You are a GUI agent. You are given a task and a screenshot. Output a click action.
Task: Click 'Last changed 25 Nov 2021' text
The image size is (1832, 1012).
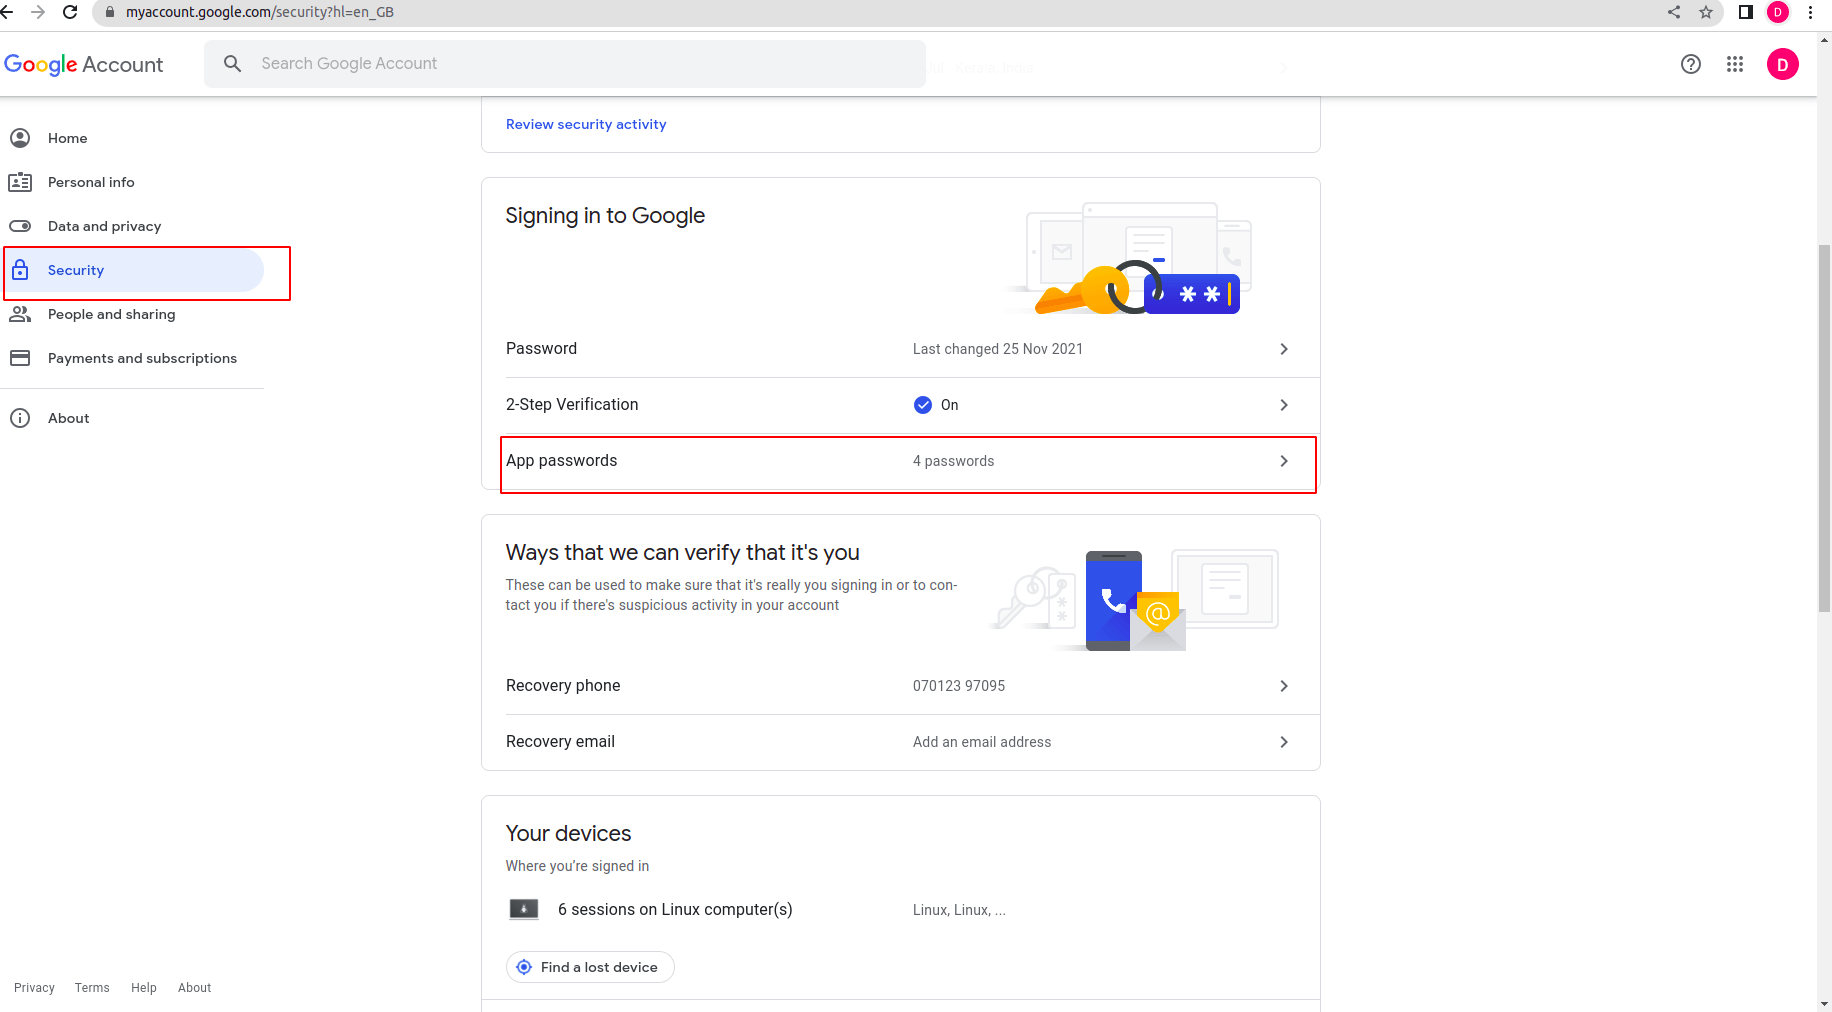coord(998,349)
